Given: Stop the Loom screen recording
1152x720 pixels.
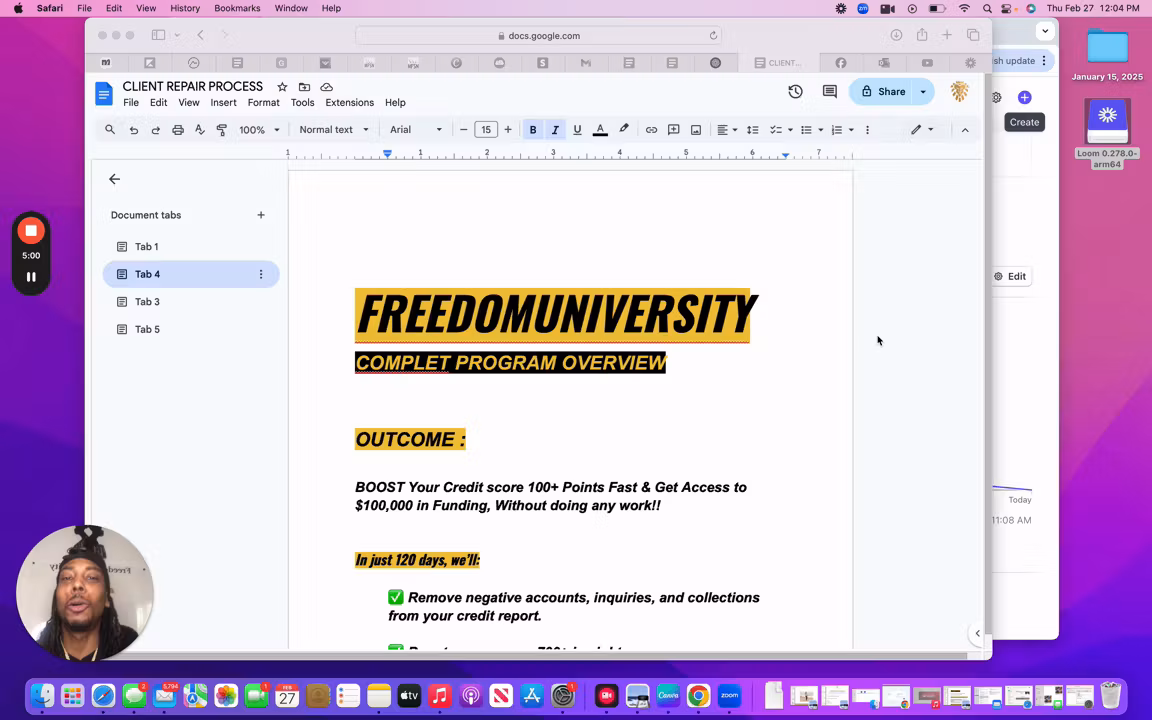Looking at the screenshot, I should tap(31, 231).
